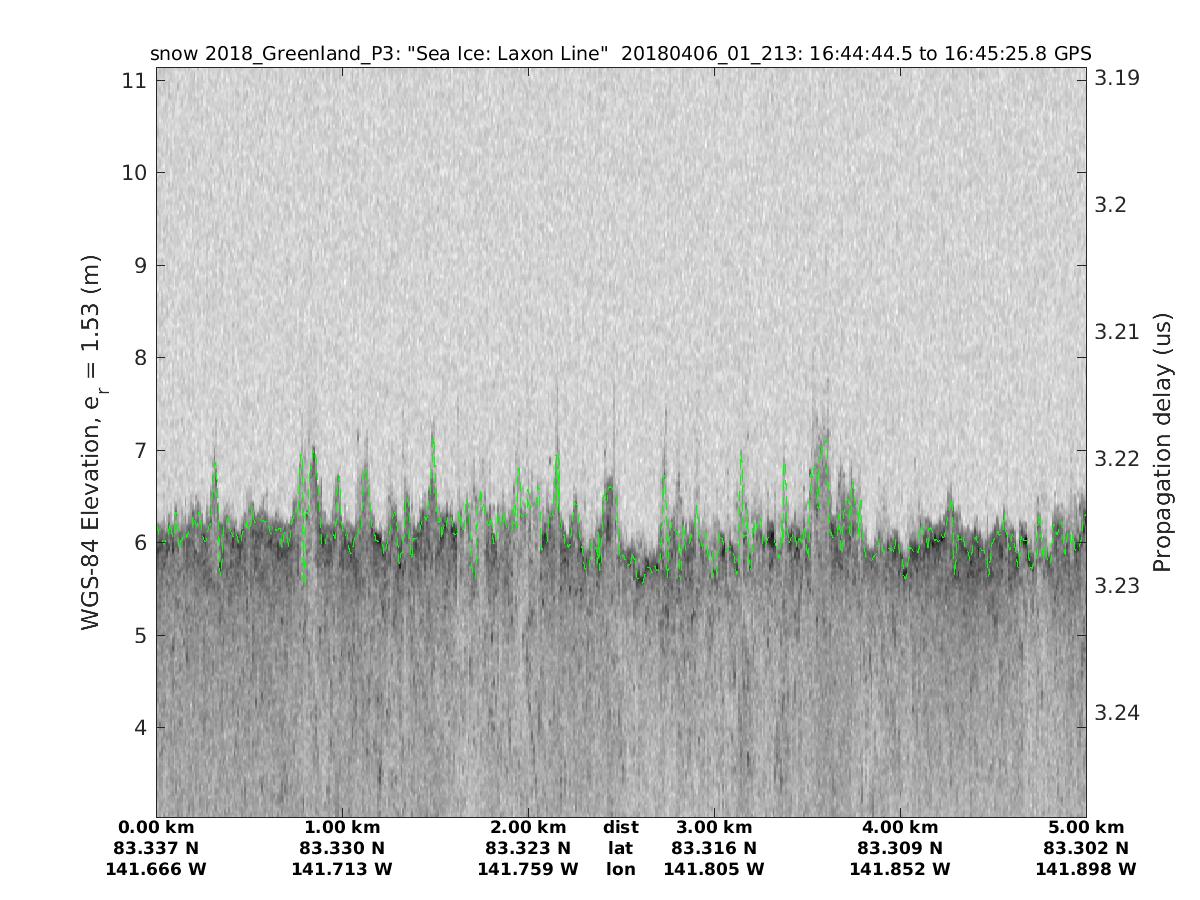Click the 5.00 km distance label
This screenshot has width=1200, height=900.
tap(1086, 827)
